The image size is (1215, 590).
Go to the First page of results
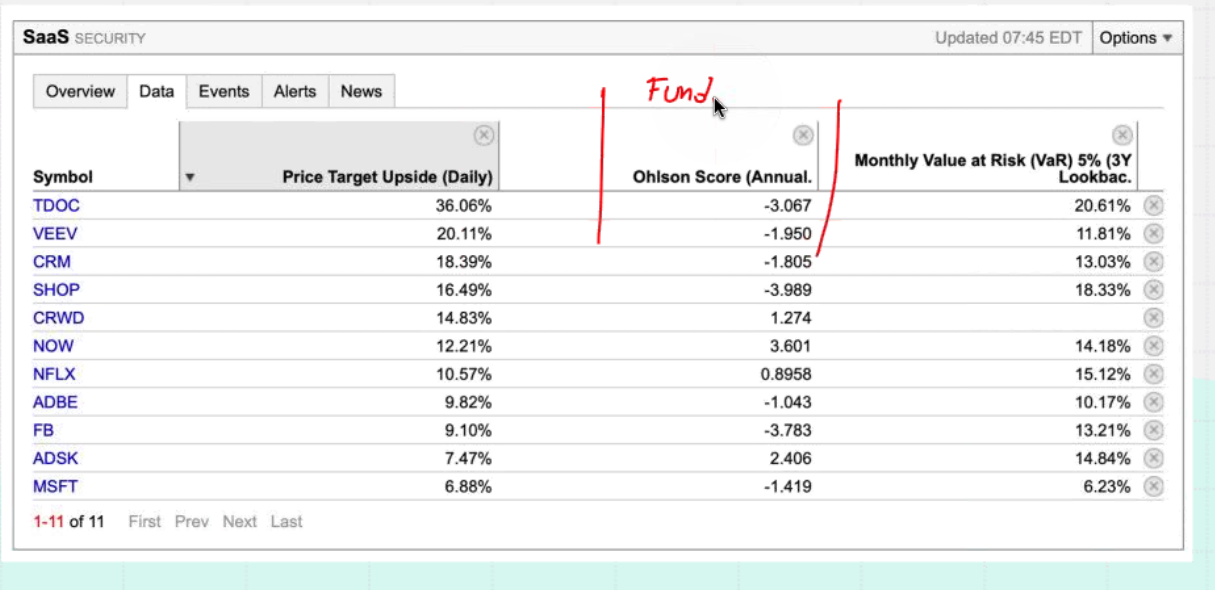(x=144, y=521)
